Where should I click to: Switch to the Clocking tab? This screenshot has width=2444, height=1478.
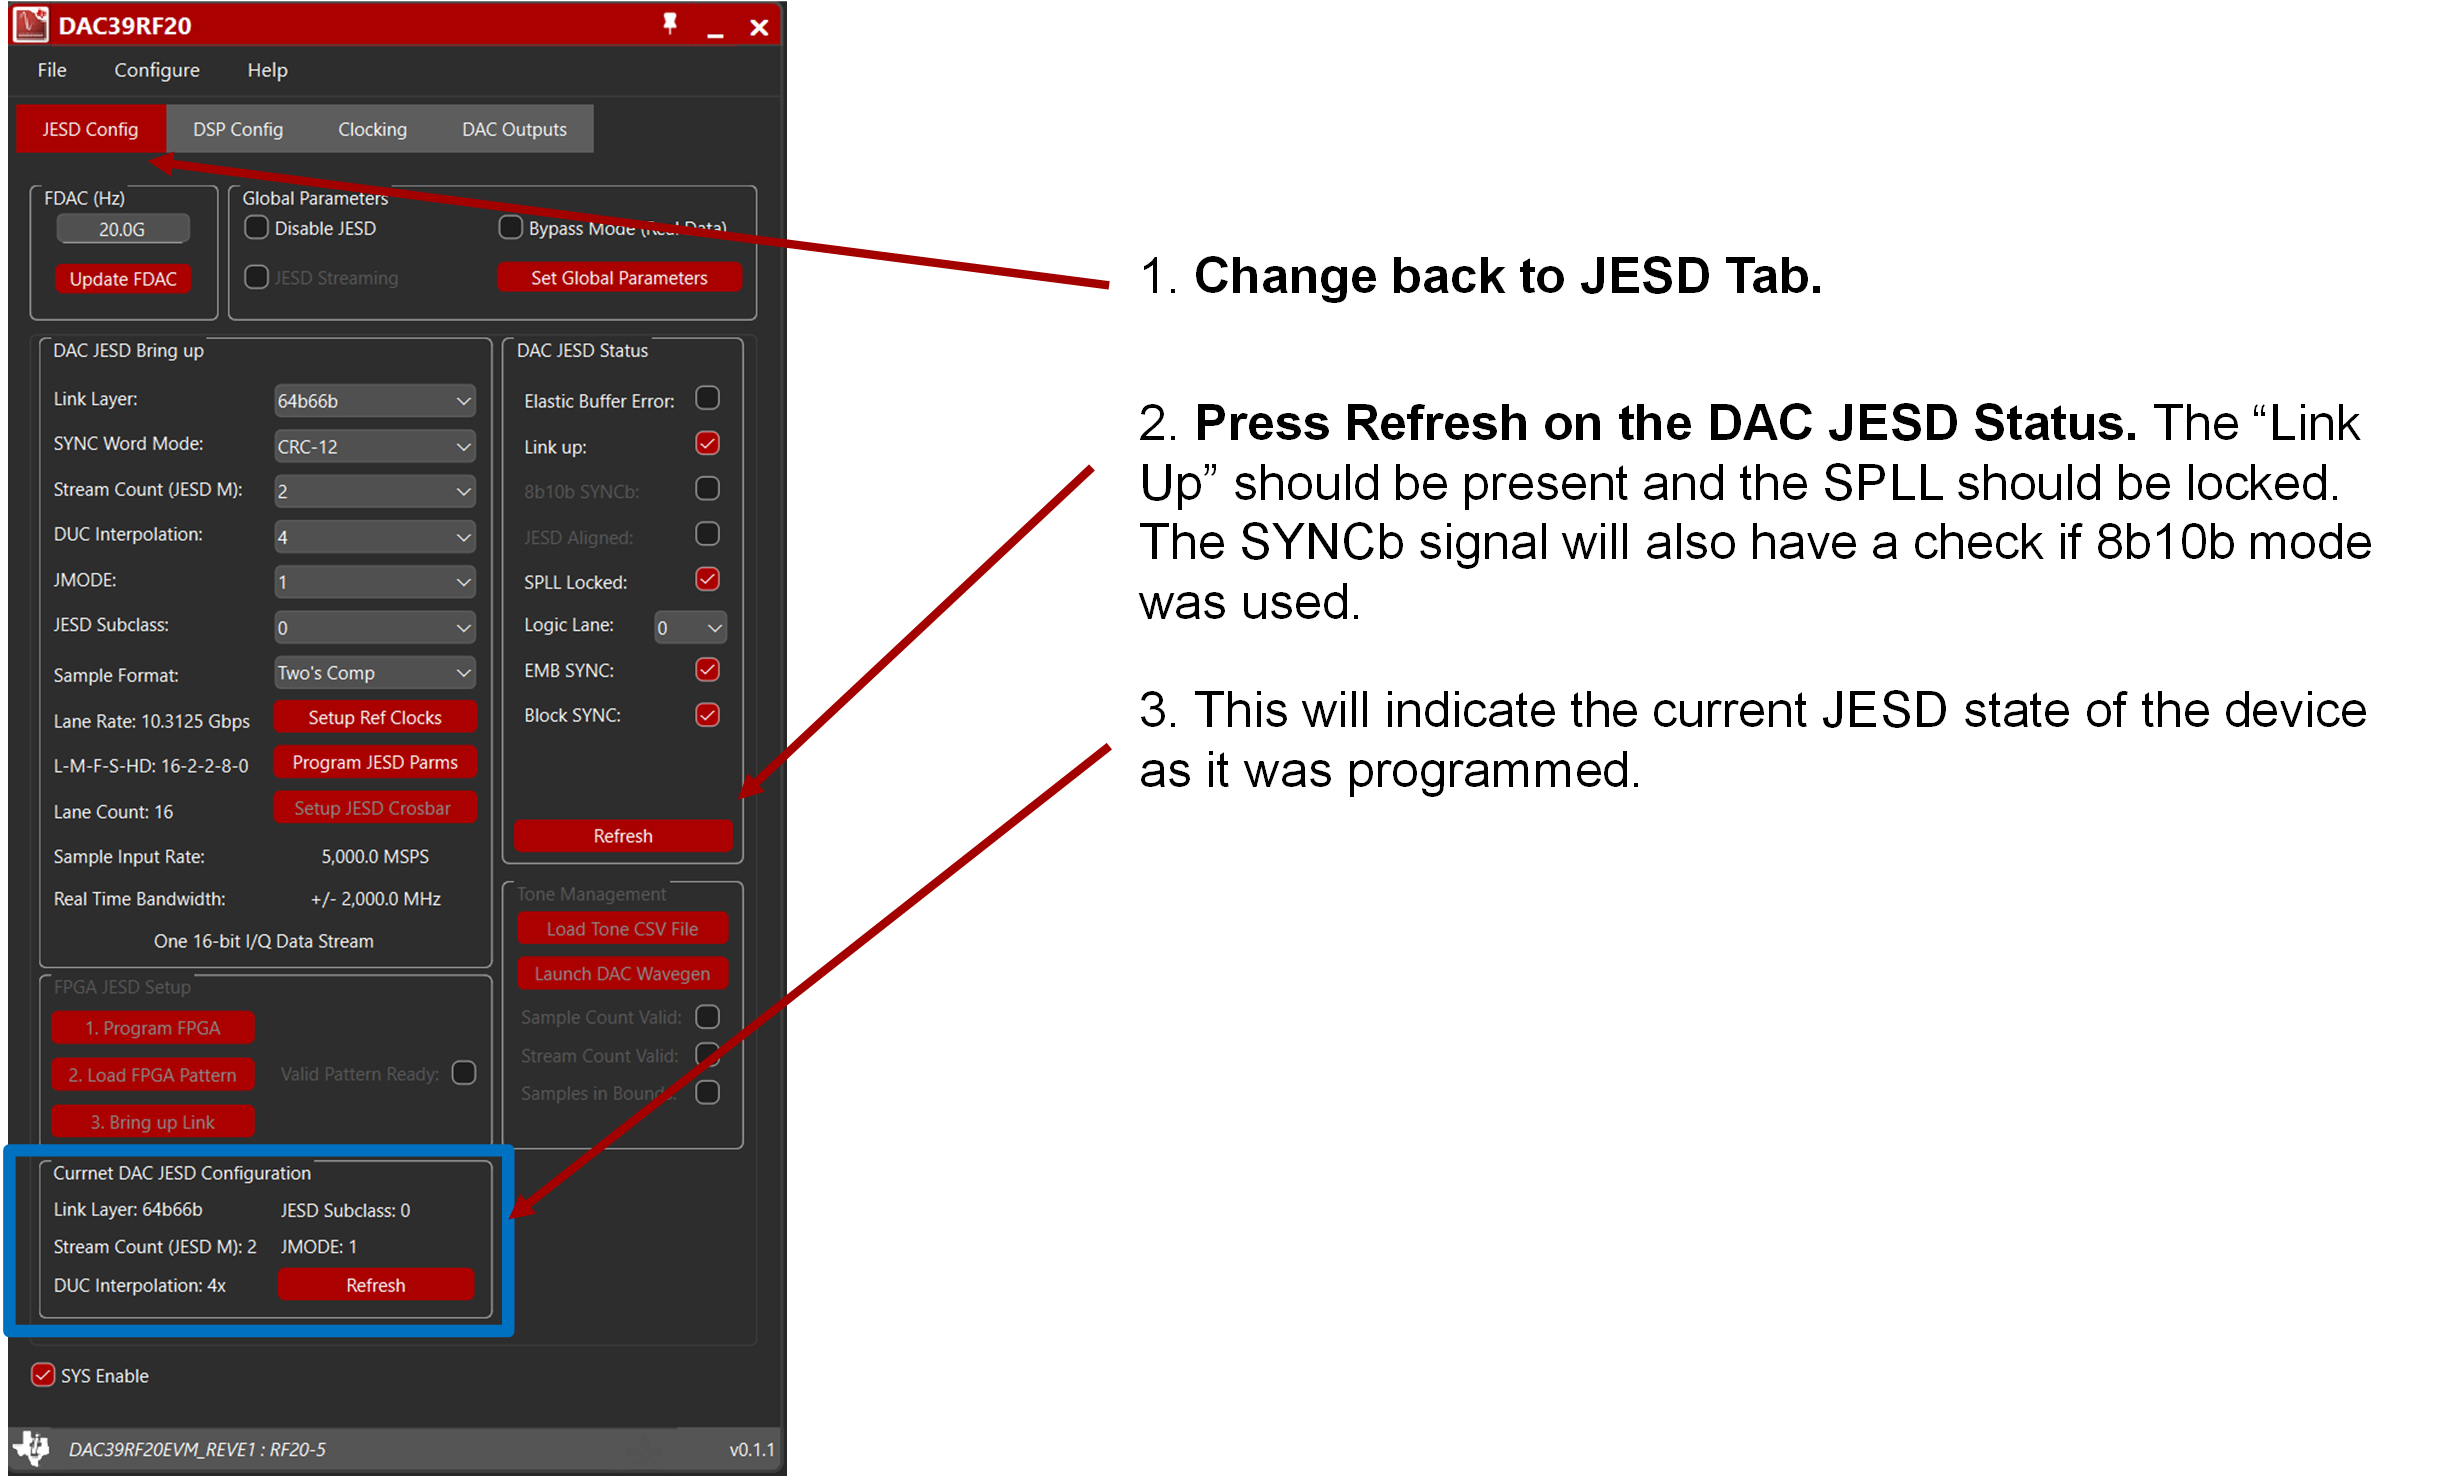point(372,128)
